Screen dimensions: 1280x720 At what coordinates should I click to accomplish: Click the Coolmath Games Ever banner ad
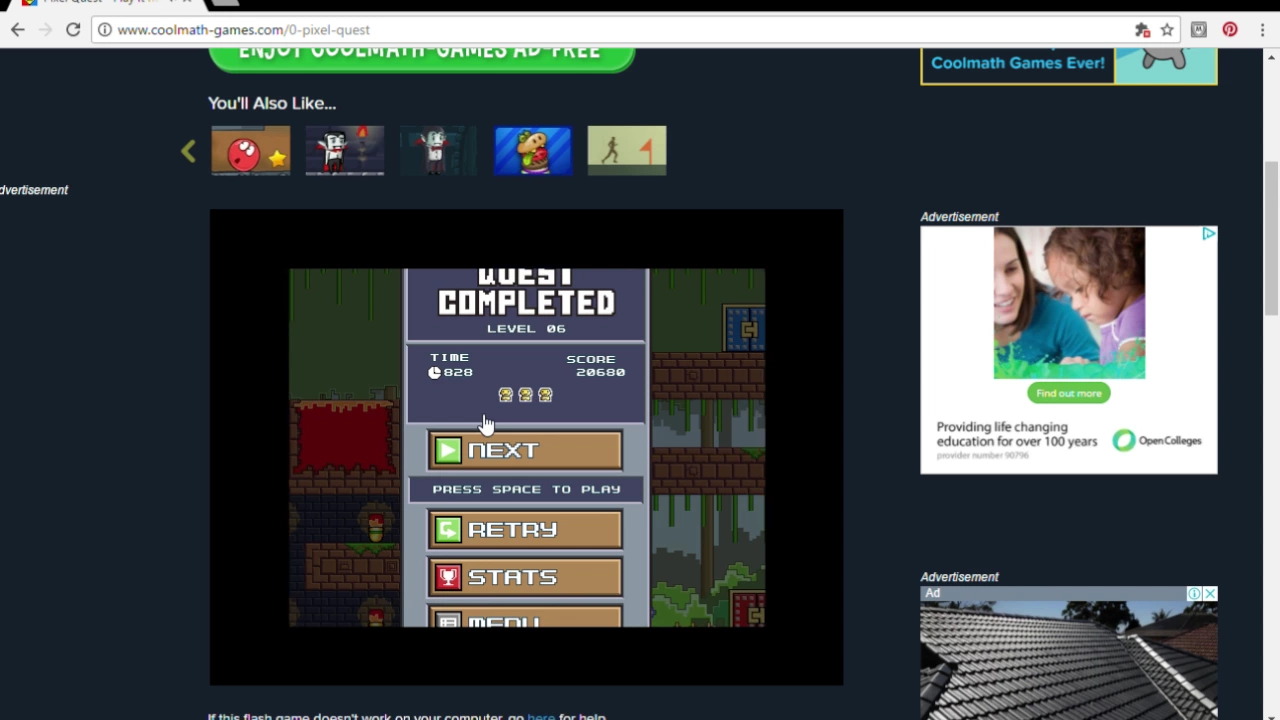1068,64
